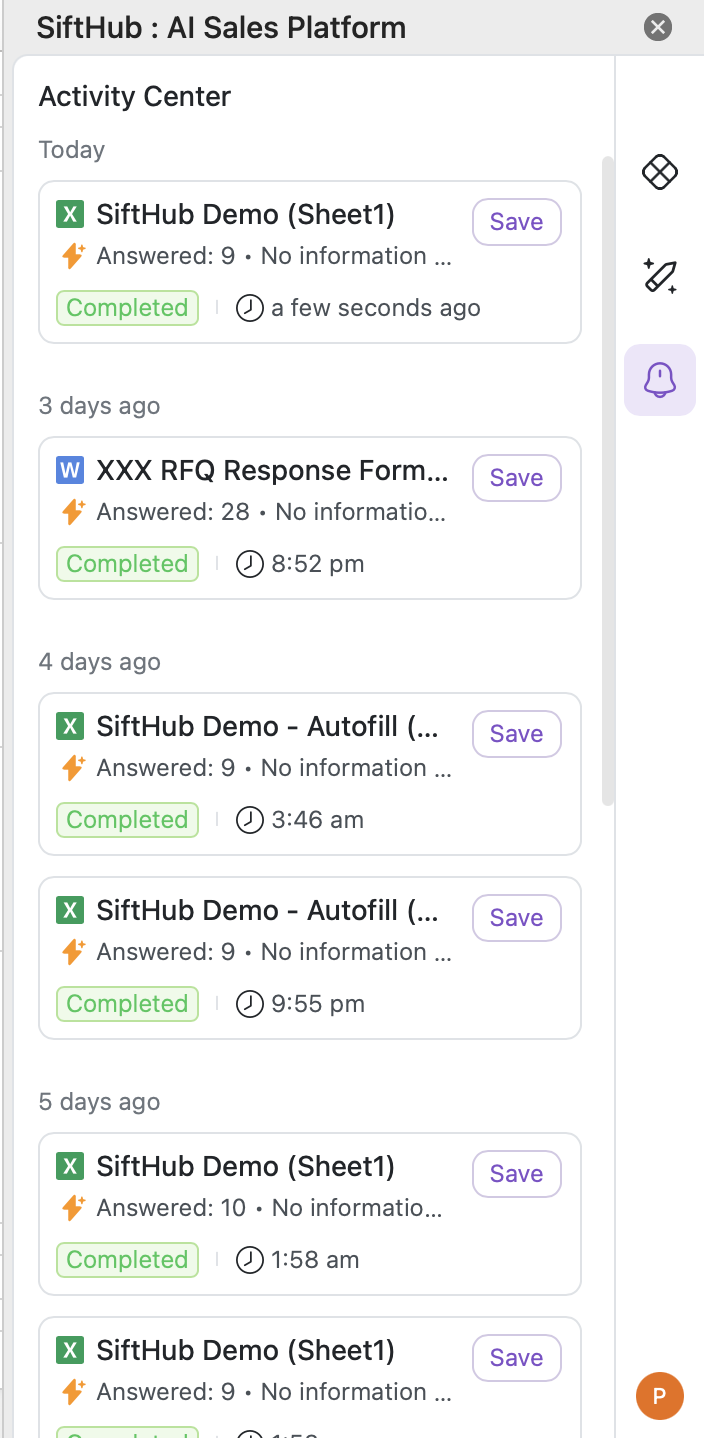Save the XXX RFQ Response Form activity
This screenshot has width=704, height=1438.
(x=516, y=478)
